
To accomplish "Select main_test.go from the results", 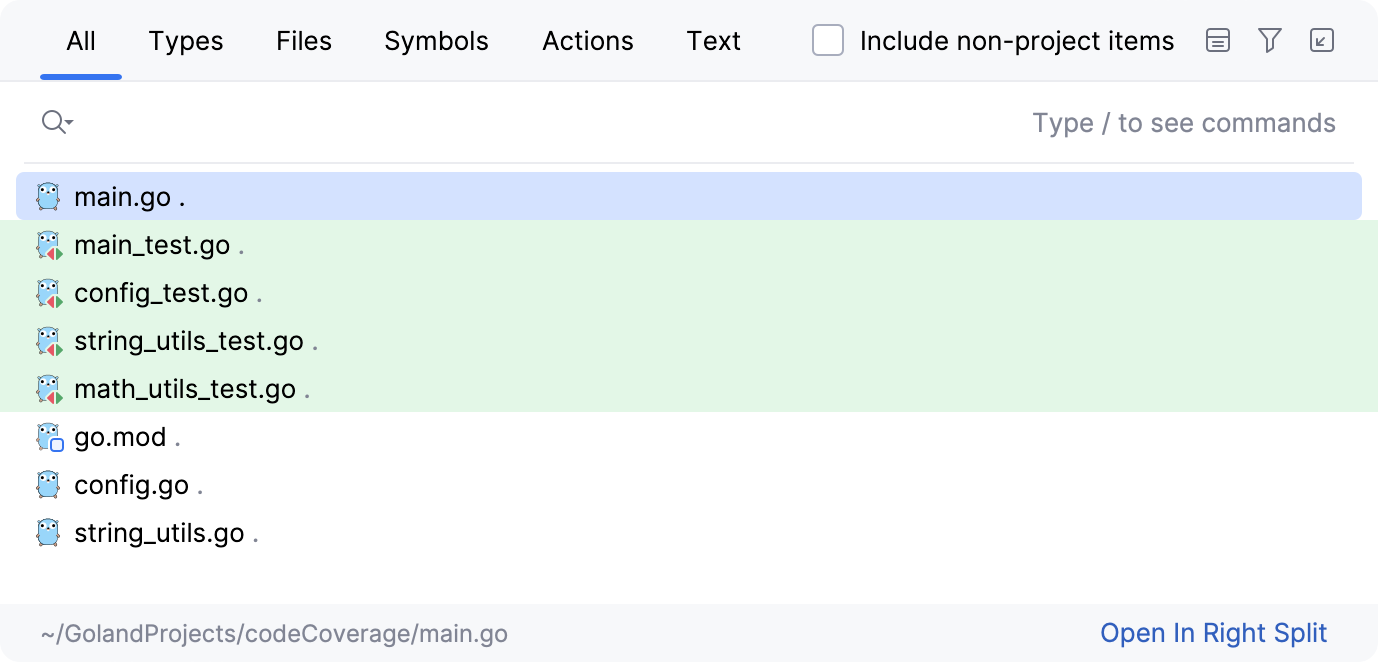I will [x=150, y=244].
